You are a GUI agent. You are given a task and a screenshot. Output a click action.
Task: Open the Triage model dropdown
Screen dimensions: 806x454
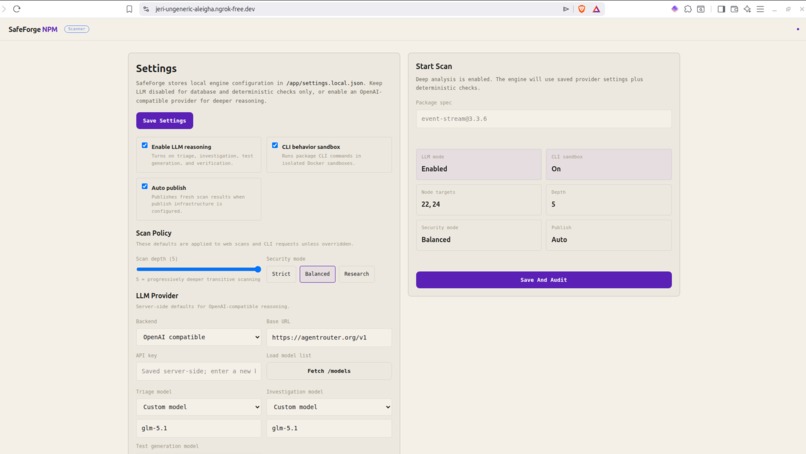[198, 407]
